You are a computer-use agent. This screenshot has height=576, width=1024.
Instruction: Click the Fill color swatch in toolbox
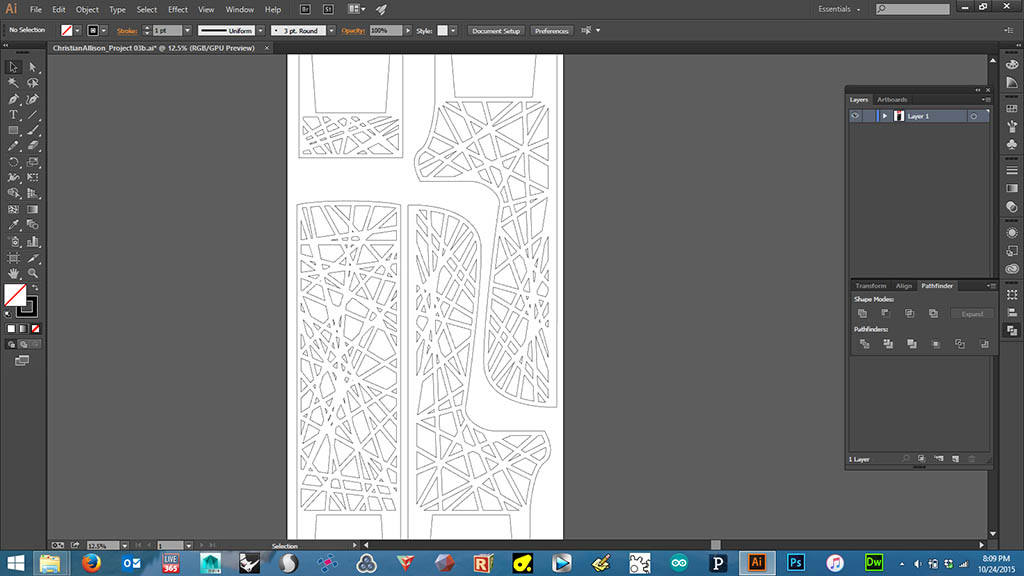pyautogui.click(x=15, y=295)
